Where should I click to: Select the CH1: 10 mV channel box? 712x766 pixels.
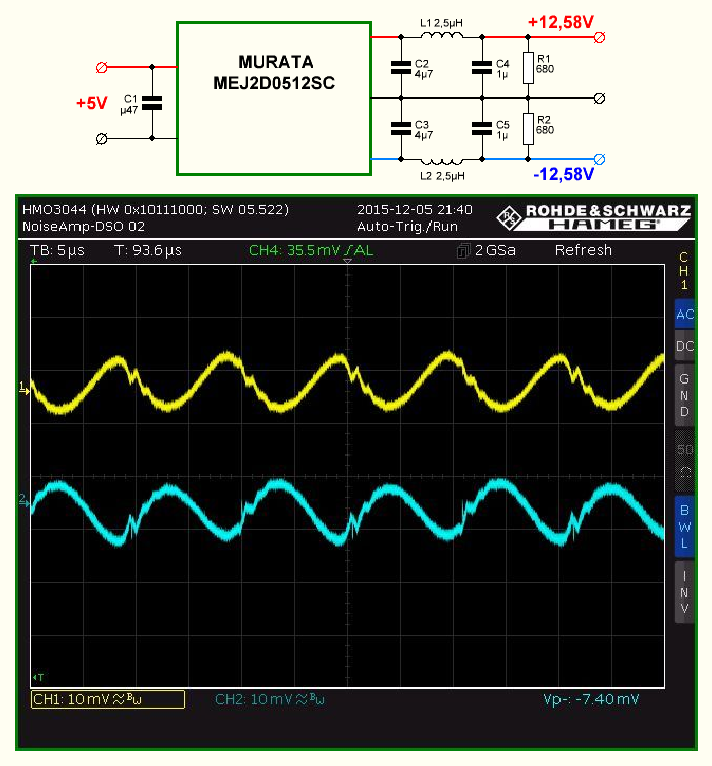(108, 699)
